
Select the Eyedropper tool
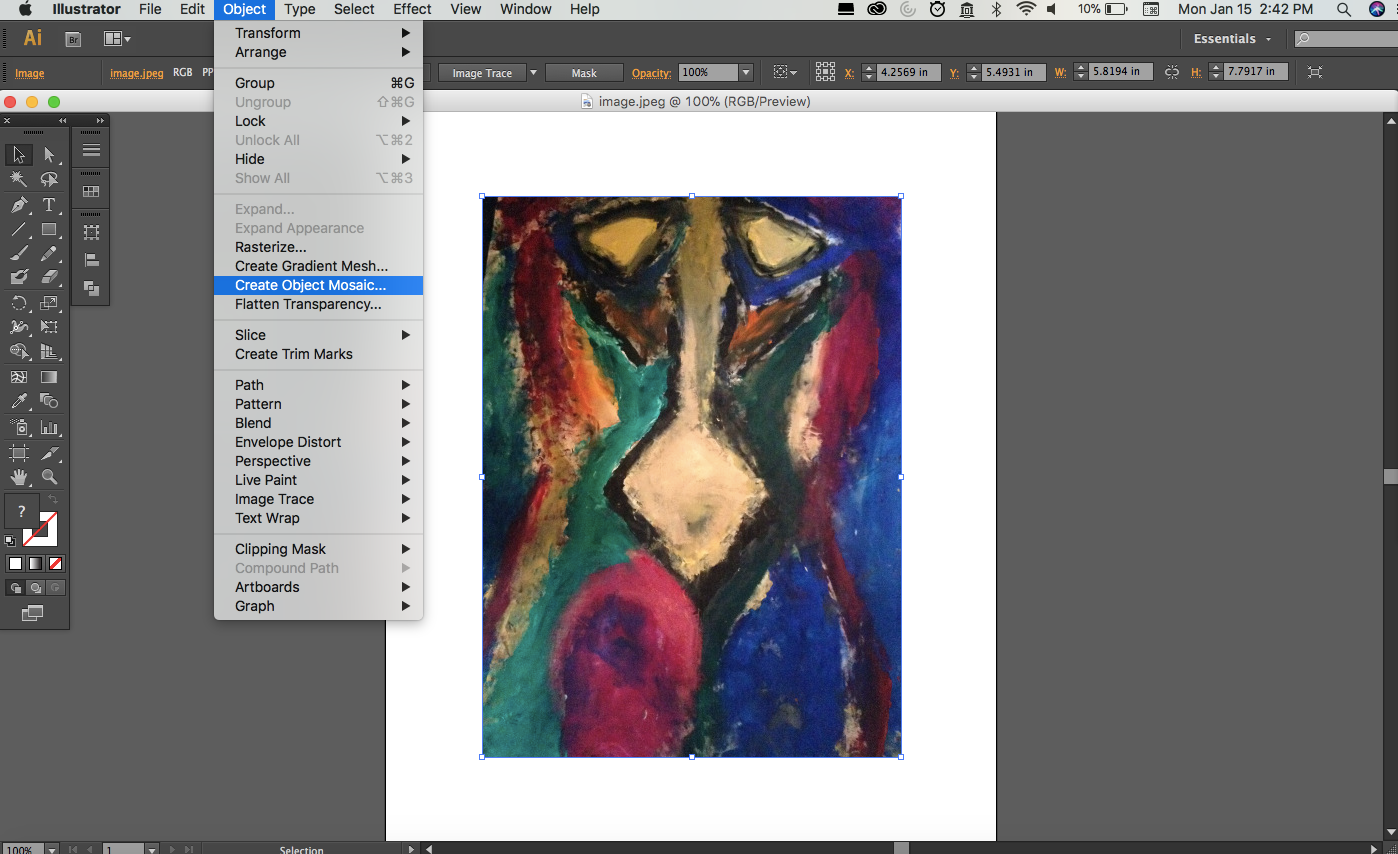(x=18, y=402)
